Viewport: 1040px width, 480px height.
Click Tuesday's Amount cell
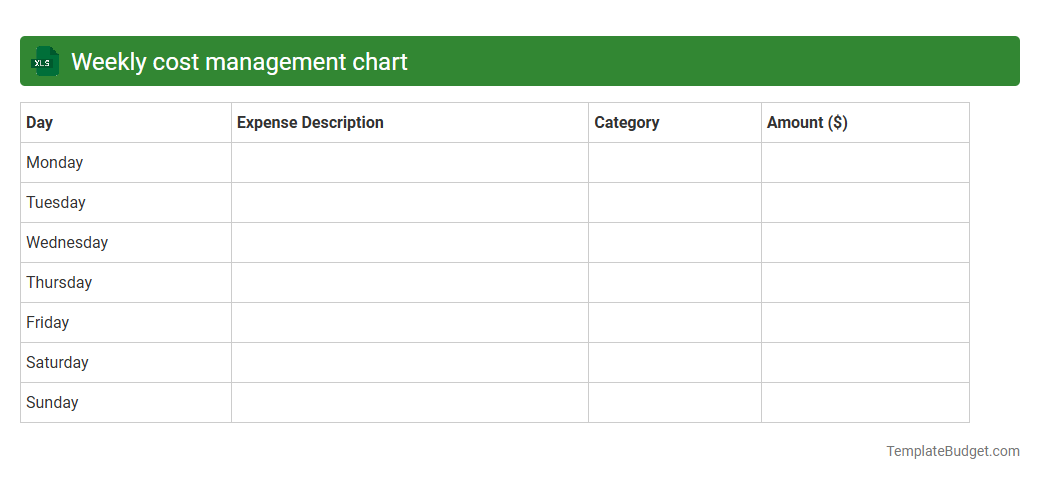[x=866, y=203]
